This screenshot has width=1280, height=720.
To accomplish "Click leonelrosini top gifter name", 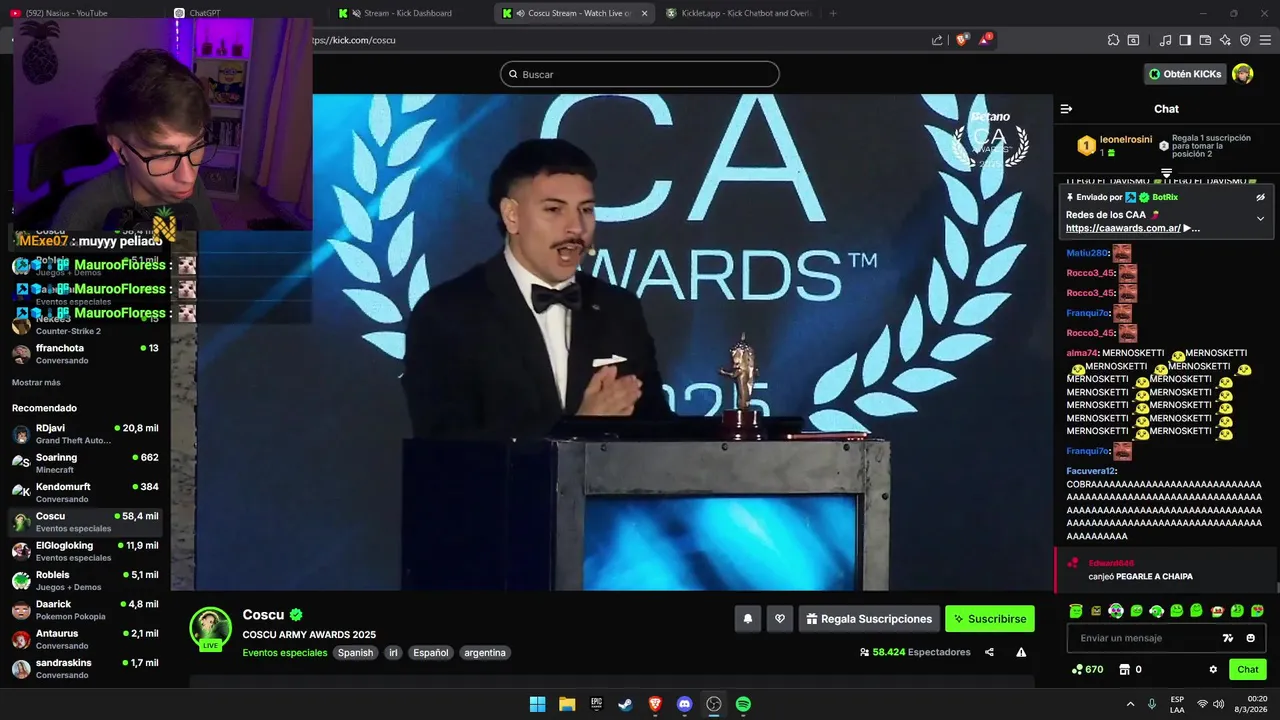I will click(1126, 139).
